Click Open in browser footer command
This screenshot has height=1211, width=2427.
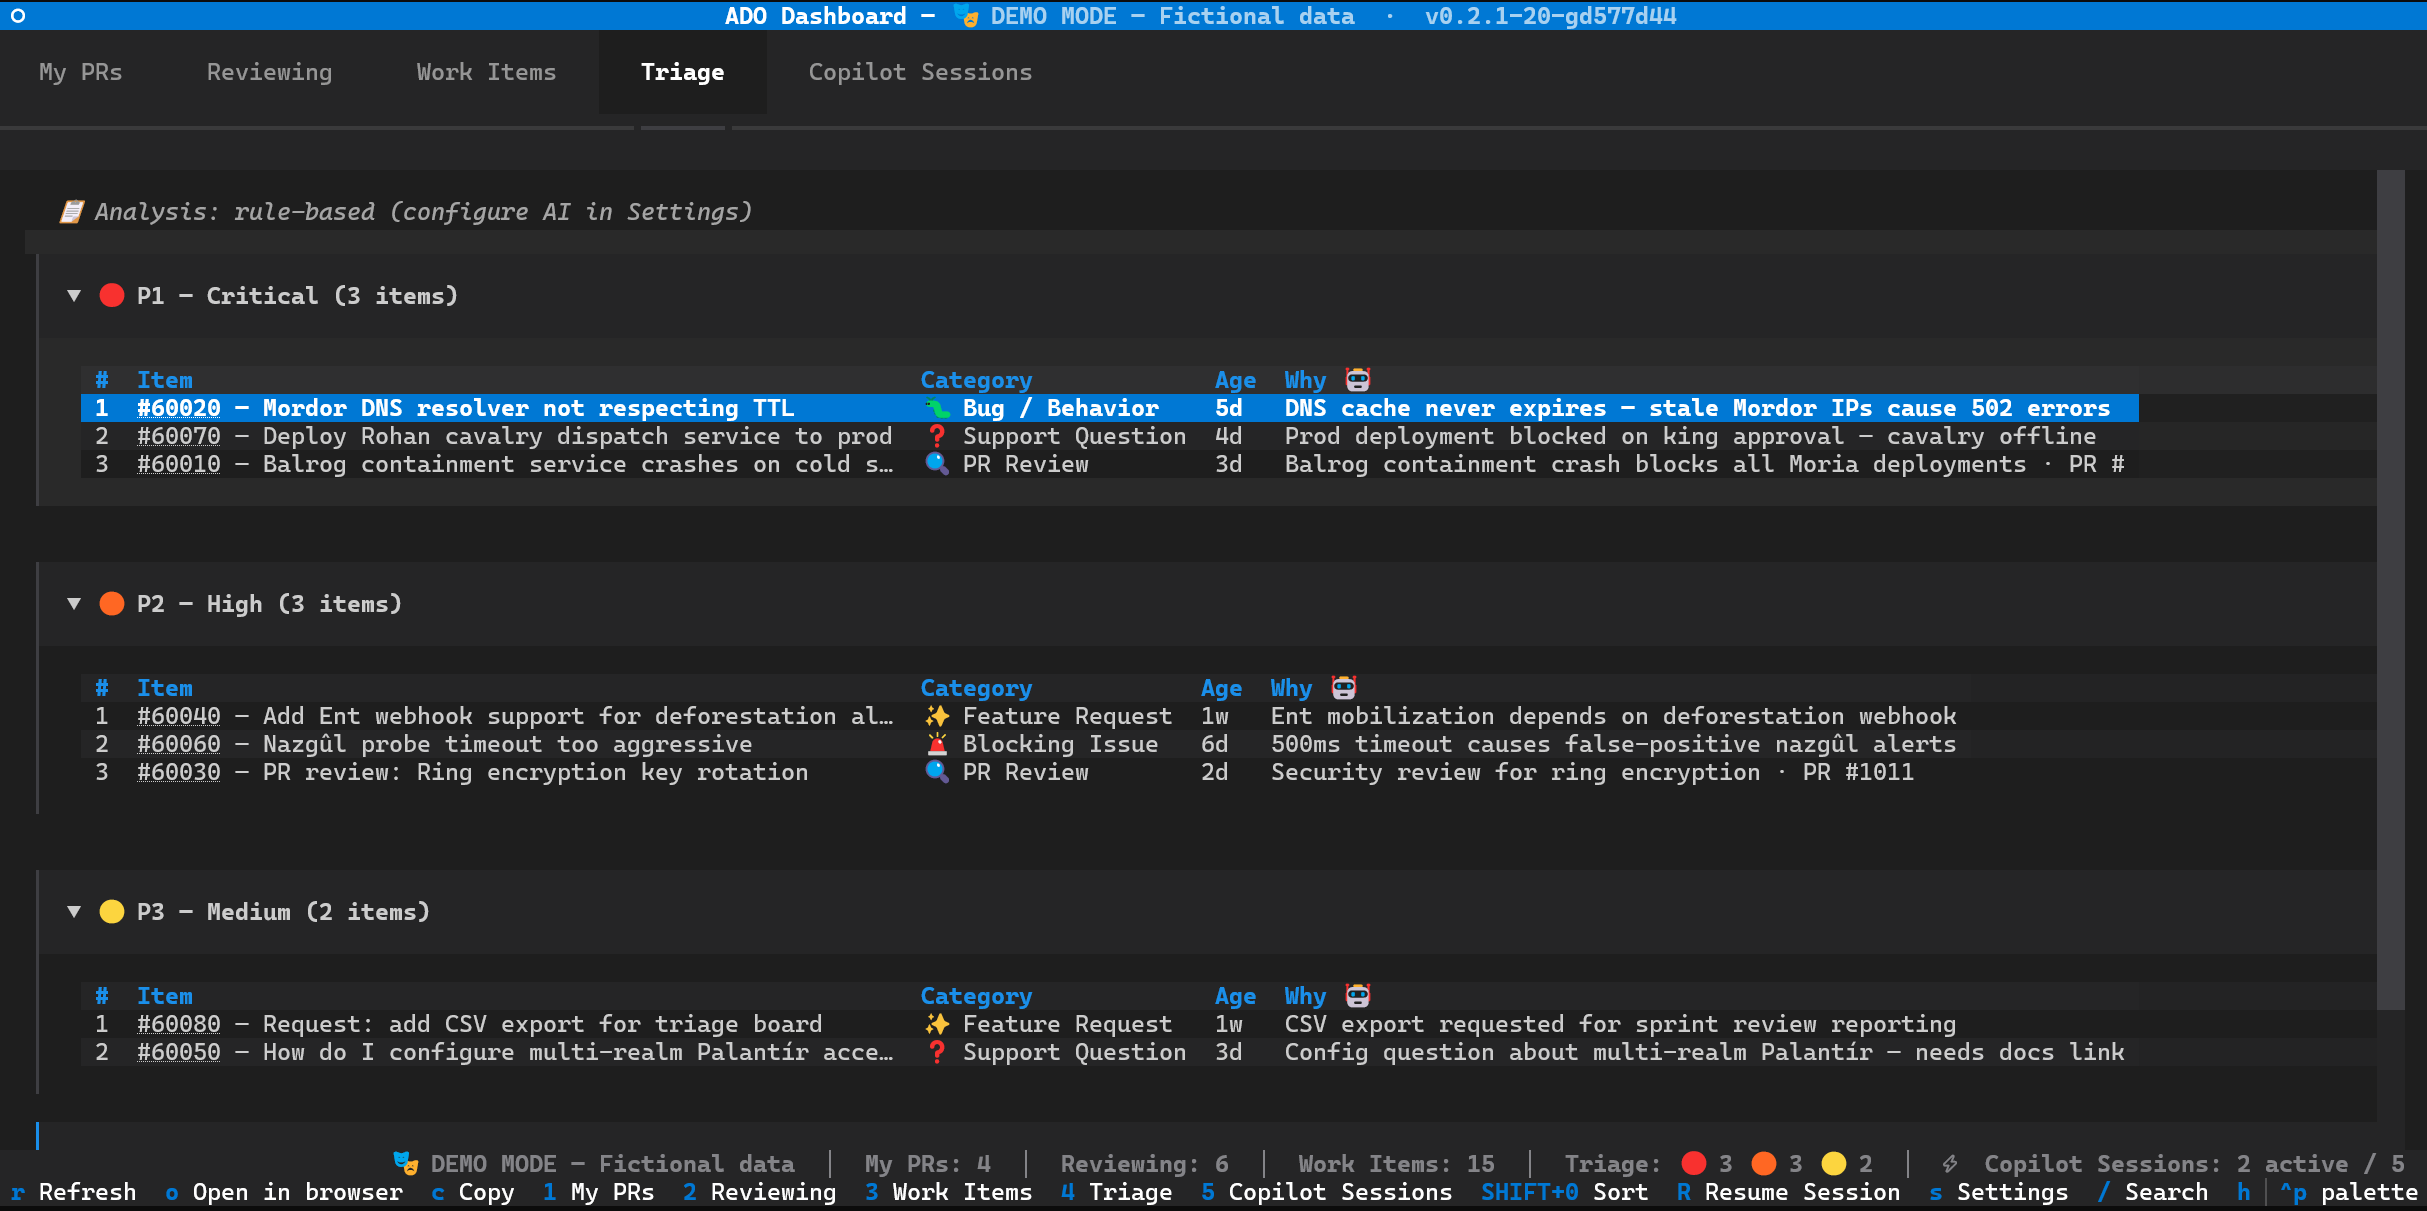coord(284,1192)
